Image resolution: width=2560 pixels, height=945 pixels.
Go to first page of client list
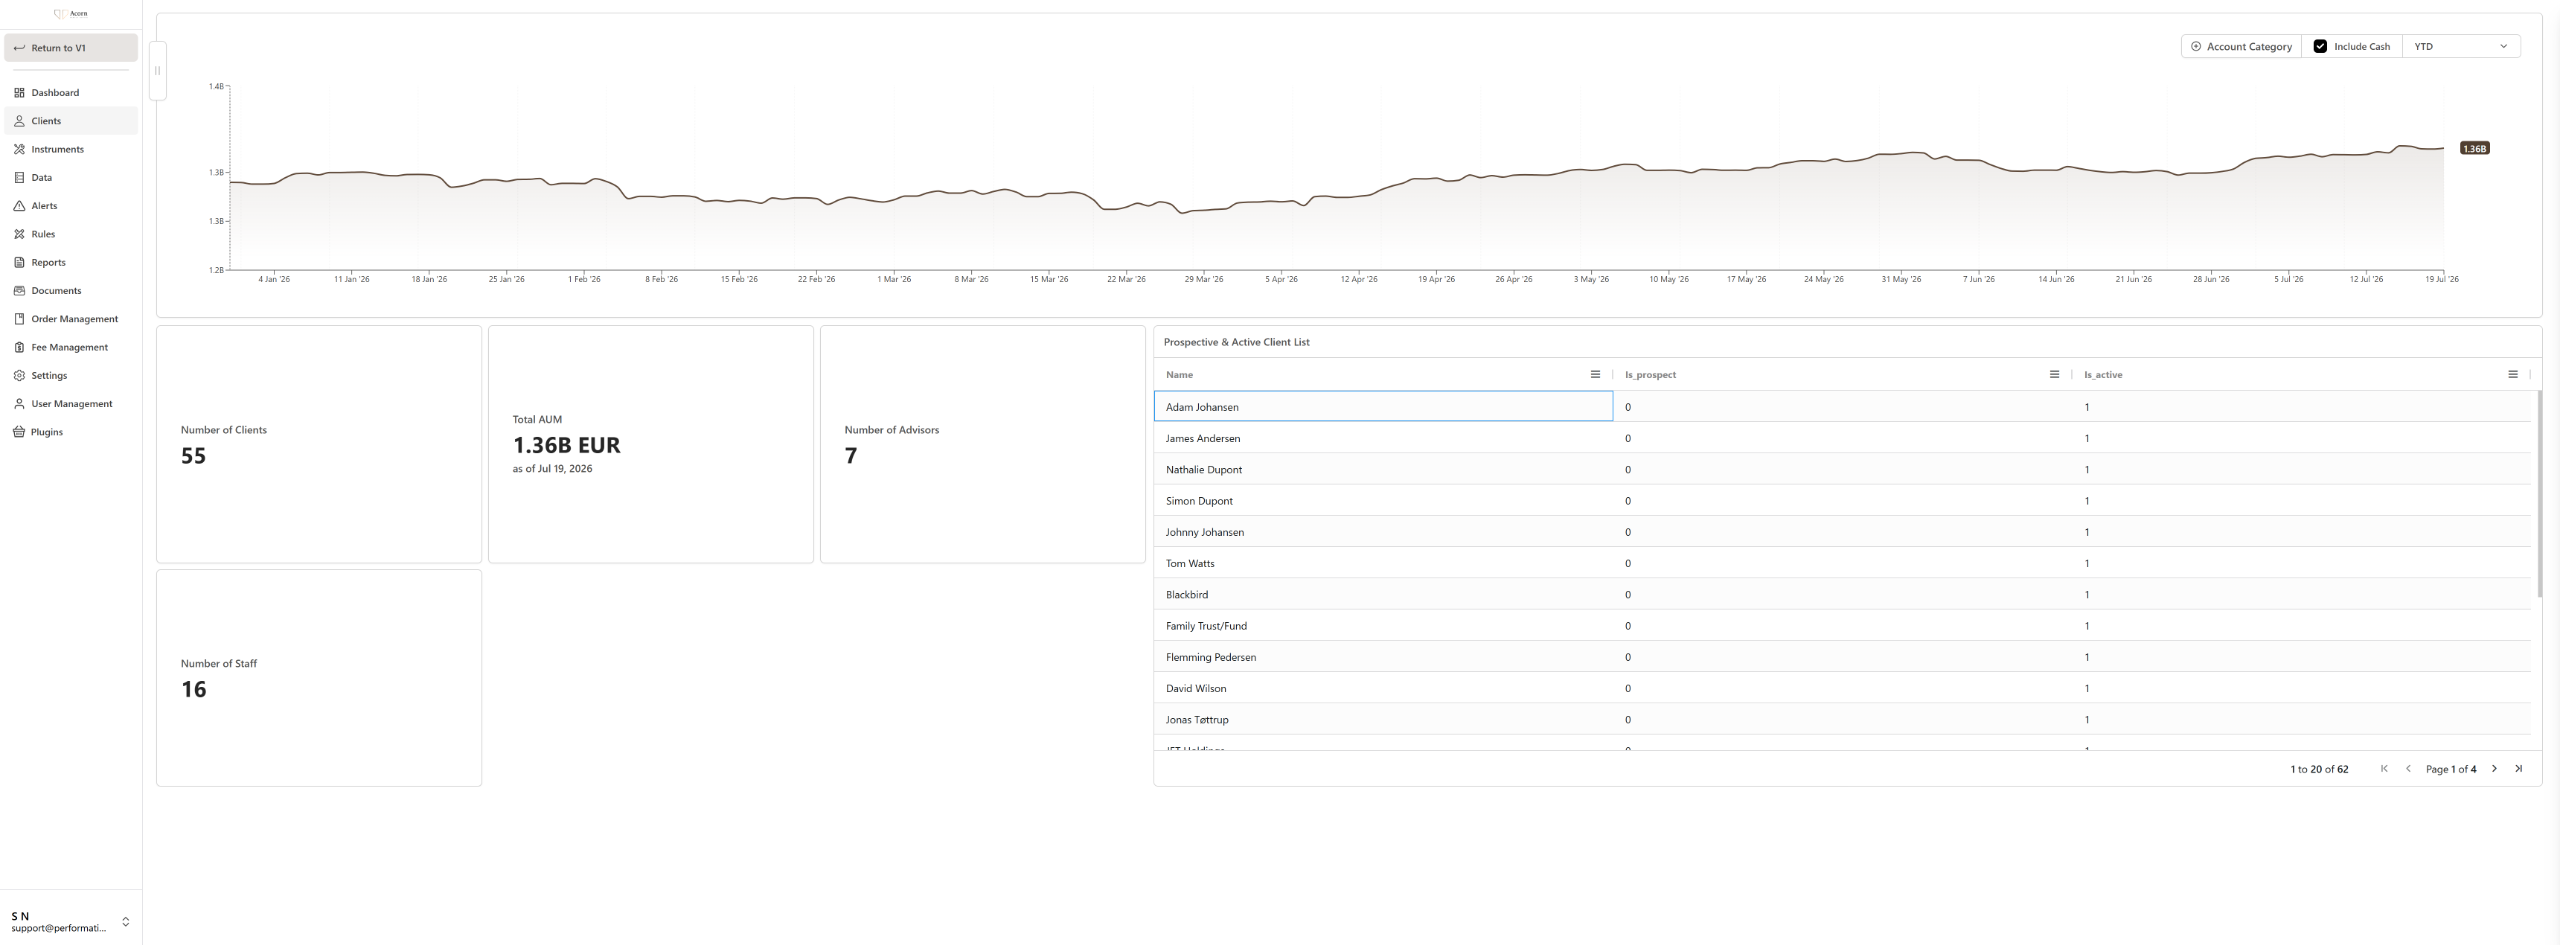click(2384, 769)
